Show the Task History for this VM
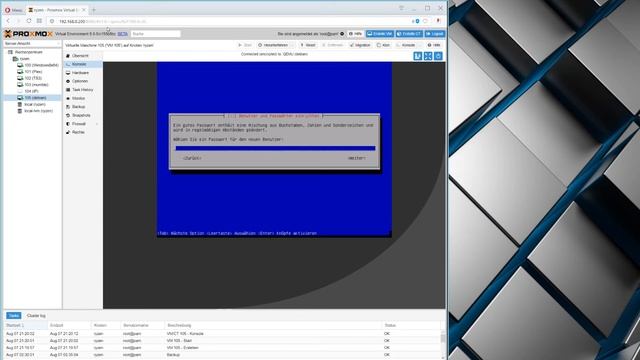This screenshot has height=360, width=640. (82, 90)
